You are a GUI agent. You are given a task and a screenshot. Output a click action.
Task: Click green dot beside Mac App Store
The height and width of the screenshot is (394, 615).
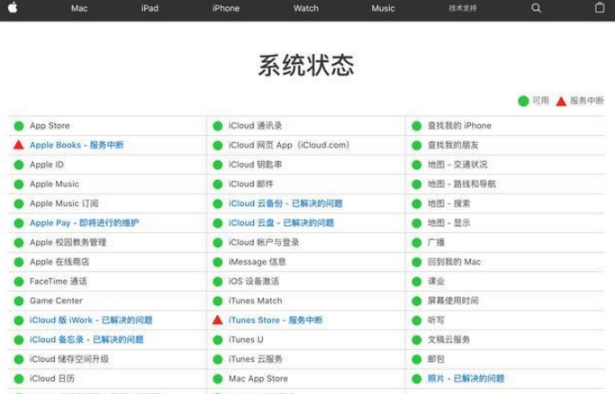pyautogui.click(x=218, y=379)
